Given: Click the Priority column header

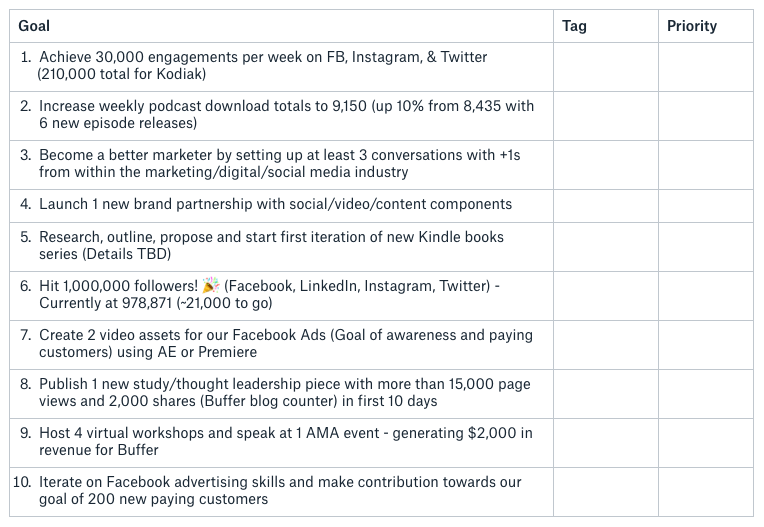Looking at the screenshot, I should pos(691,26).
